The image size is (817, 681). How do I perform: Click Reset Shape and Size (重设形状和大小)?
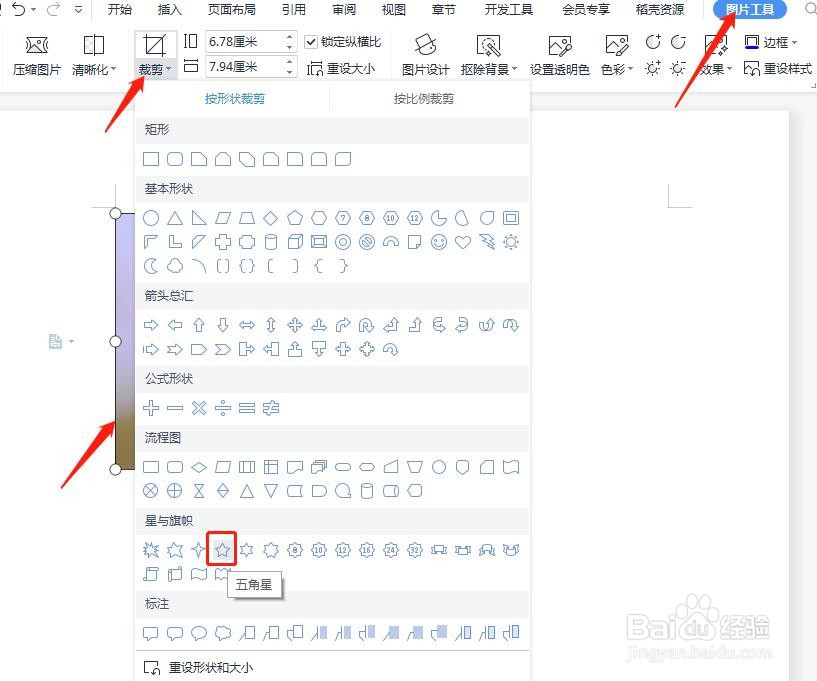198,667
